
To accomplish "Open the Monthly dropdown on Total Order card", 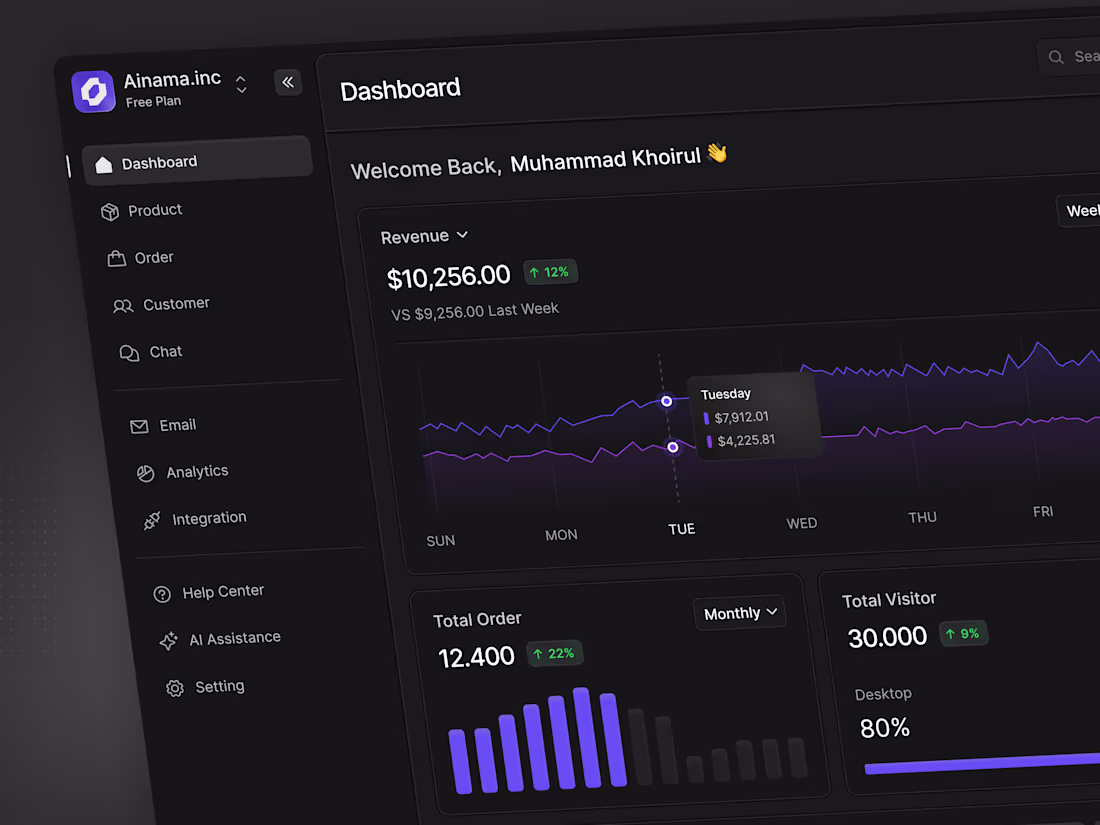I will [739, 612].
